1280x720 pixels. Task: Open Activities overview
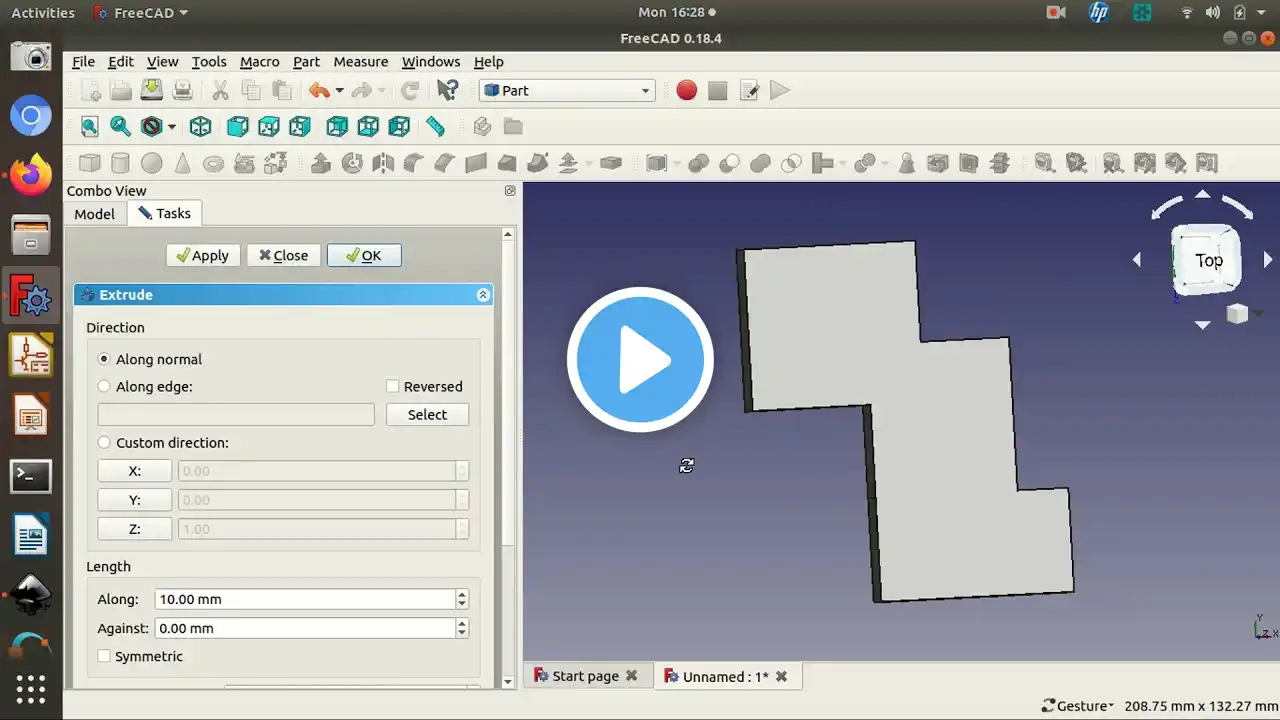[x=43, y=13]
